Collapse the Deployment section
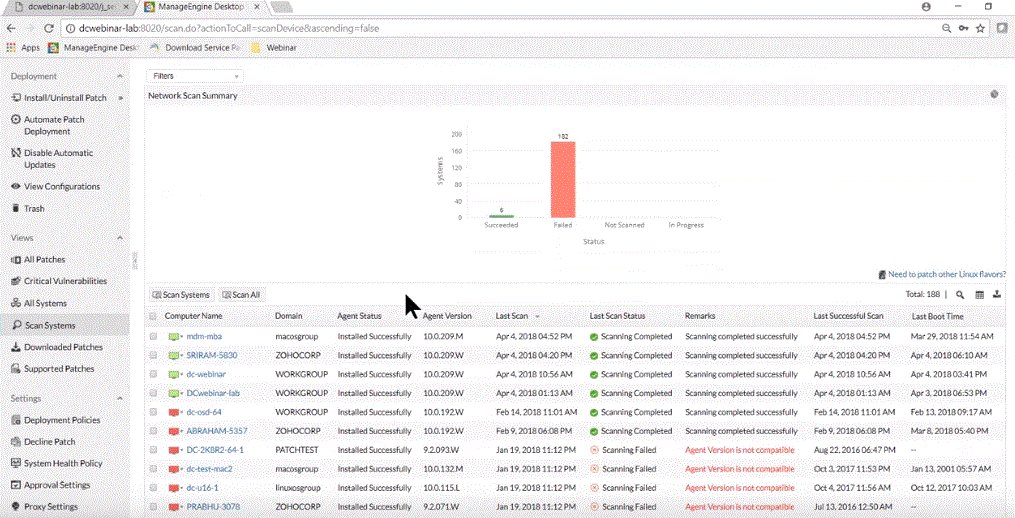The image size is (1015, 518). 120,76
